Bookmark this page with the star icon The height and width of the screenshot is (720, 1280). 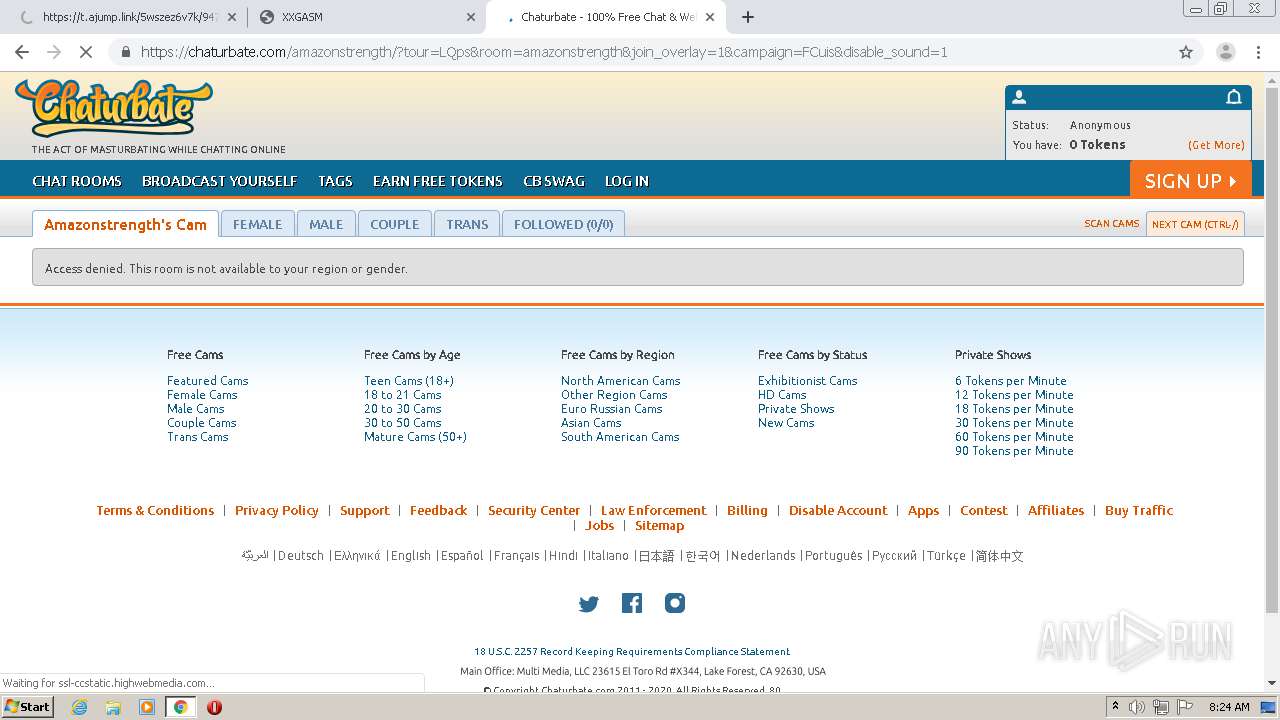pyautogui.click(x=1186, y=52)
